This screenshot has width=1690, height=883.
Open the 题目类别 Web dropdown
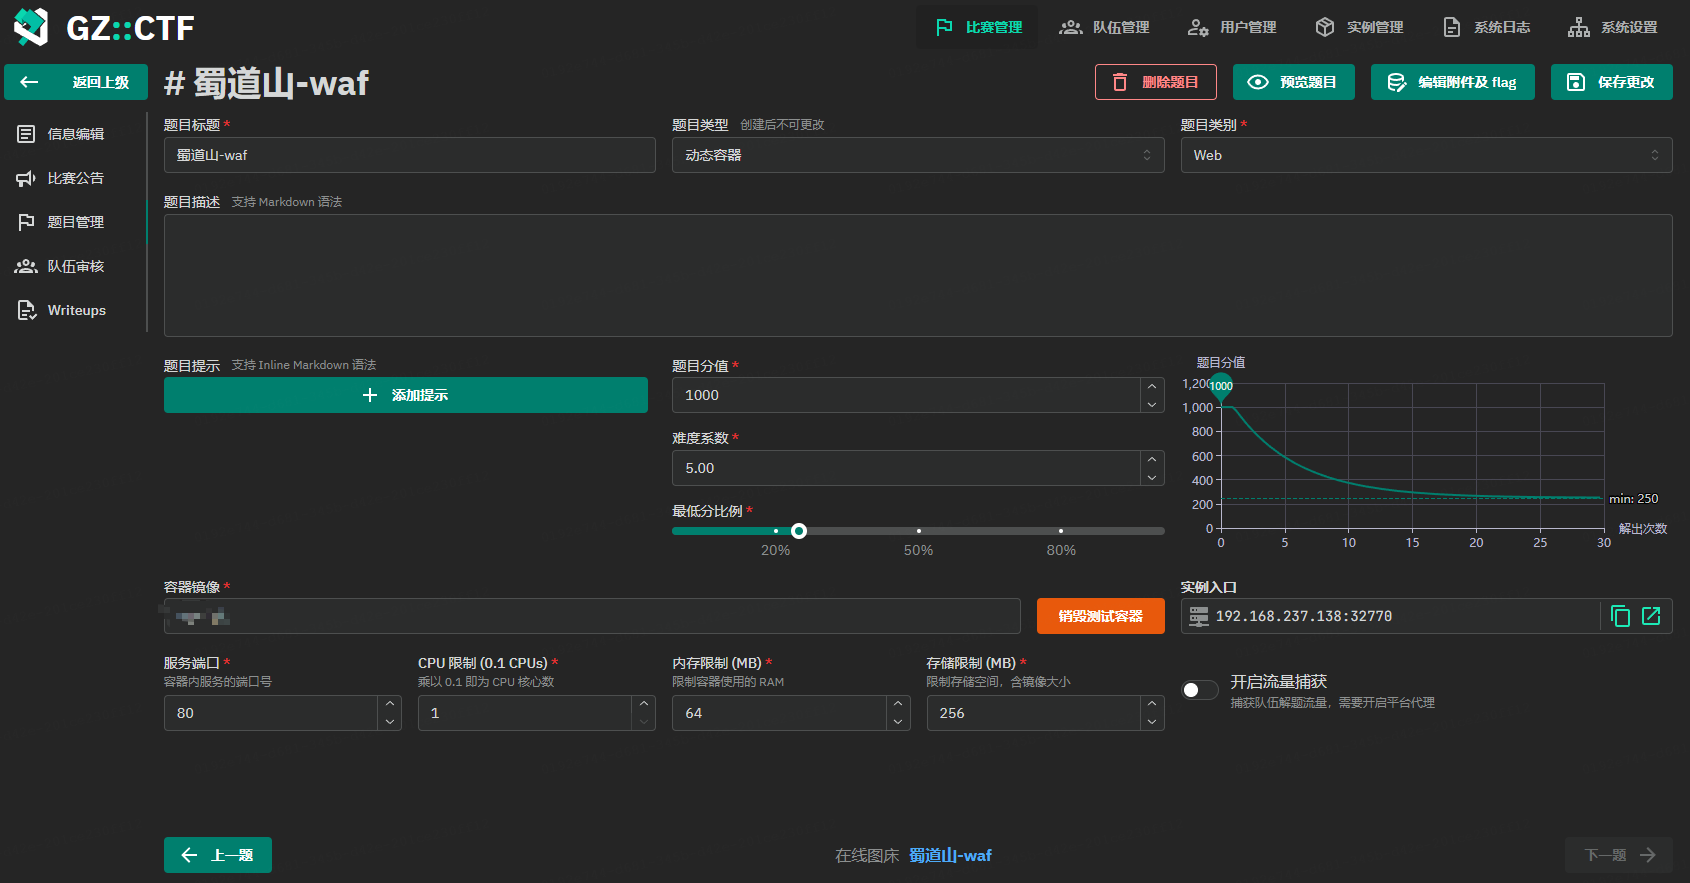(1425, 155)
